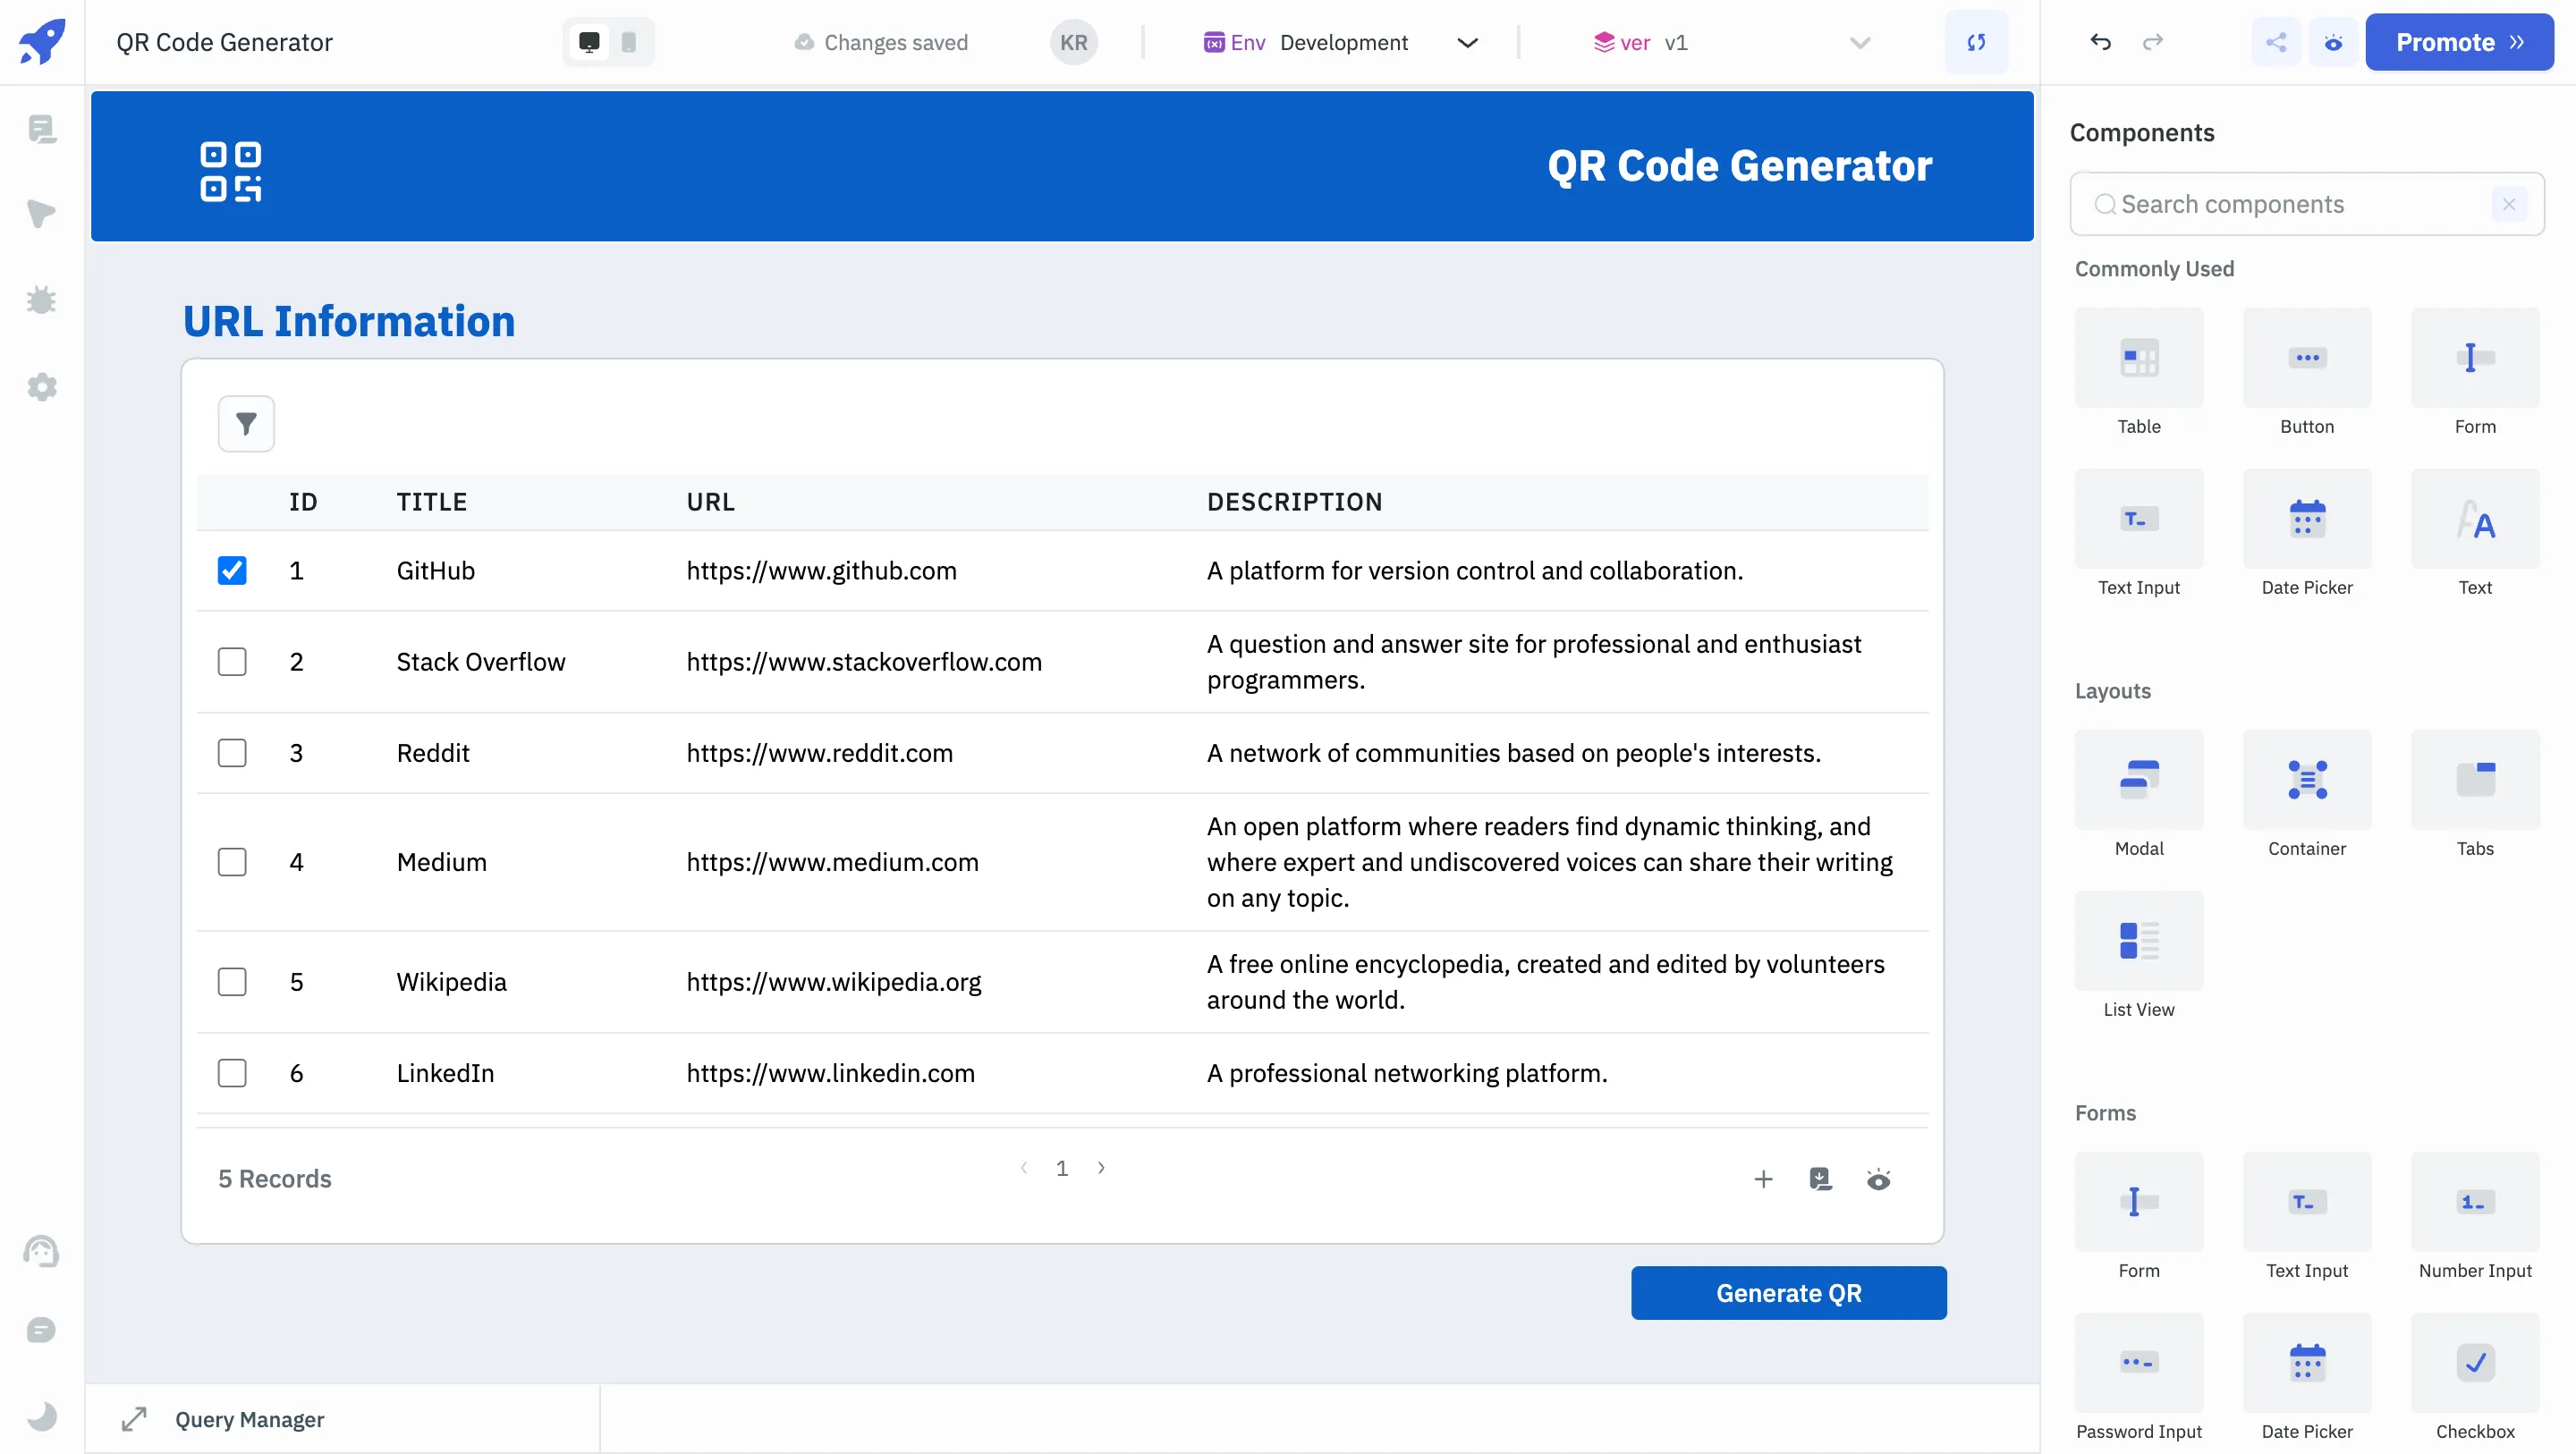Uncheck the GitHub row checkbox
The height and width of the screenshot is (1454, 2576).
click(232, 570)
